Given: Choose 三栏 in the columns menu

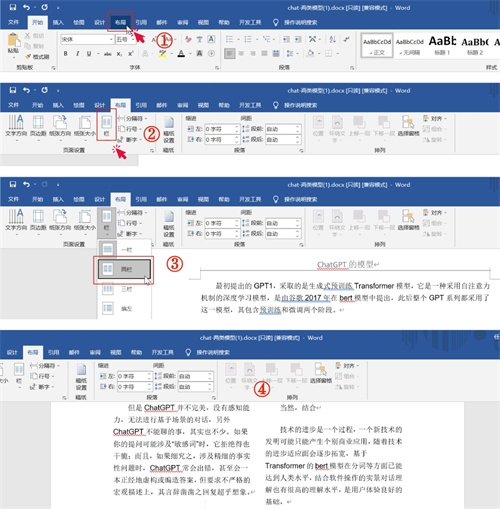Looking at the screenshot, I should 124,289.
